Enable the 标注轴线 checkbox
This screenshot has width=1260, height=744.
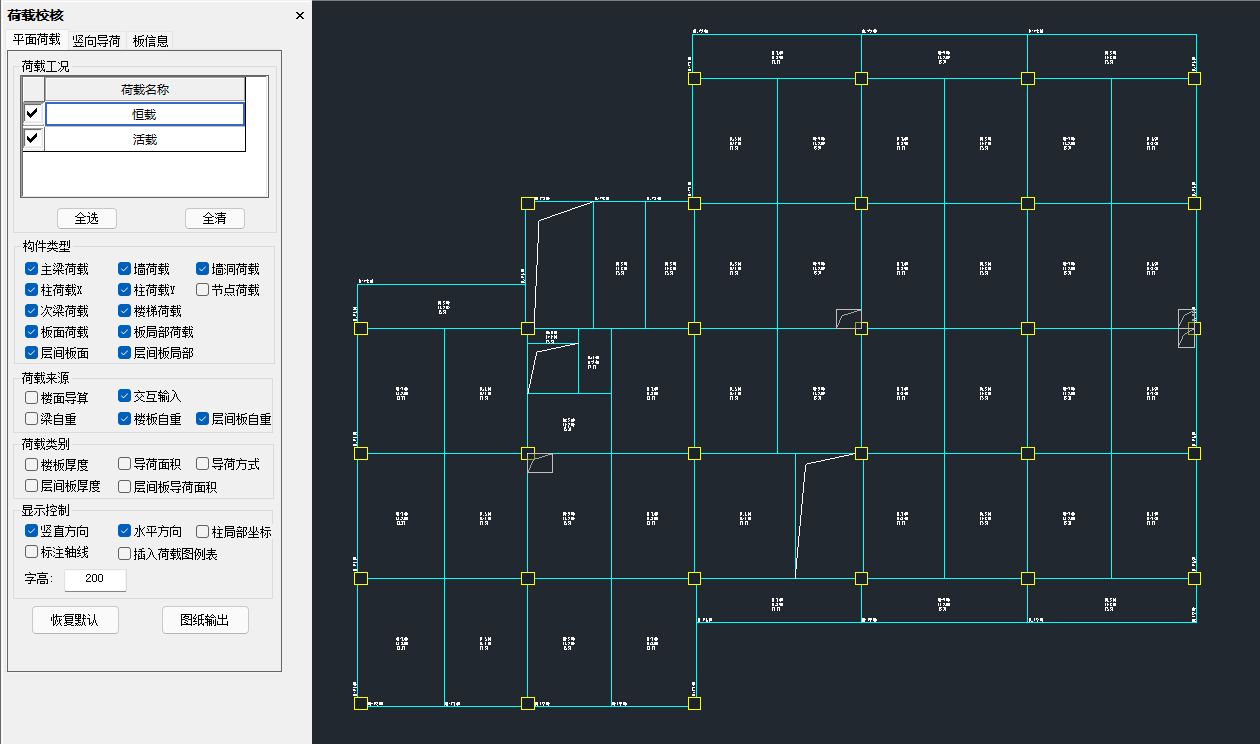(x=32, y=552)
